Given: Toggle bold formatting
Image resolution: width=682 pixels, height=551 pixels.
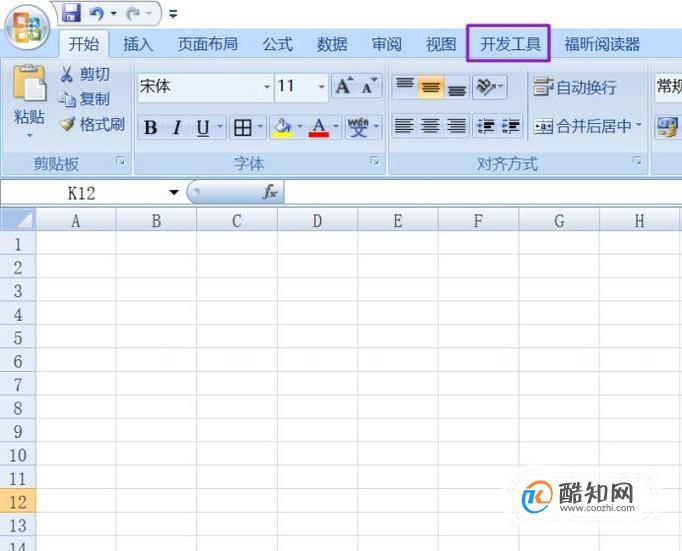Looking at the screenshot, I should tap(150, 128).
